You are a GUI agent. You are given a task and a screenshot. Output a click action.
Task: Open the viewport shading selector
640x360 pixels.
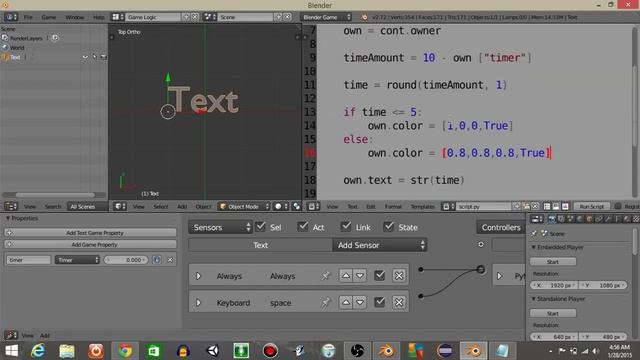pos(281,207)
